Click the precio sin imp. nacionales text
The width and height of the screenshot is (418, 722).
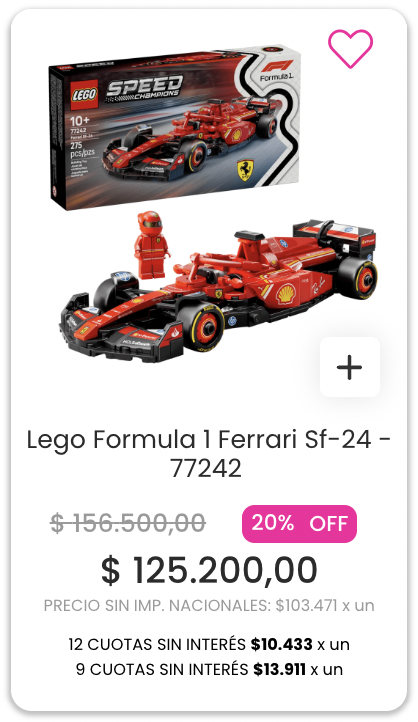point(209,606)
